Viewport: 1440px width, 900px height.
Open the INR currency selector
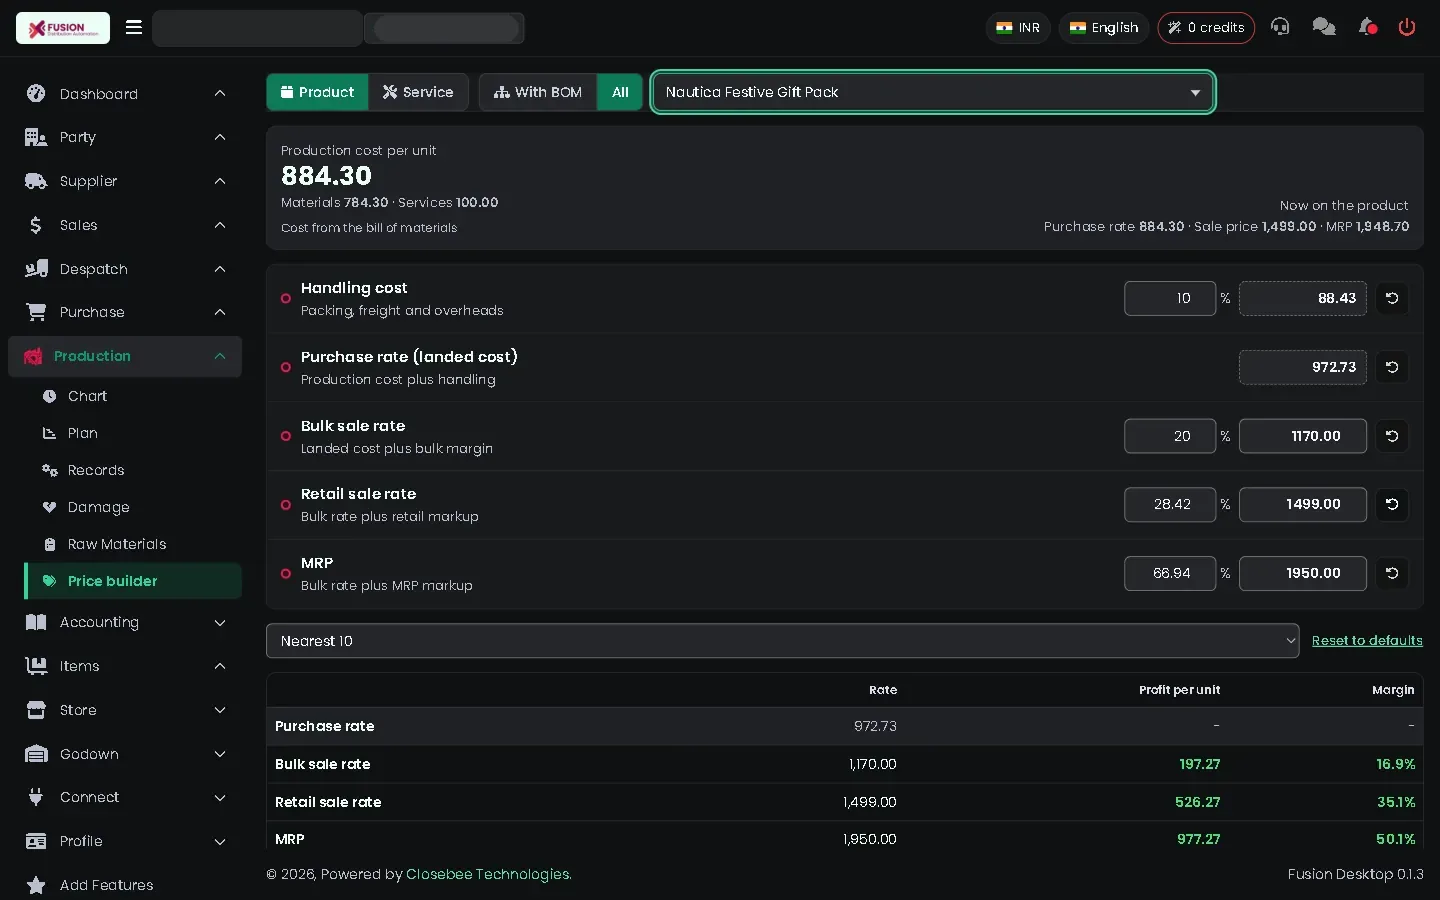1018,28
